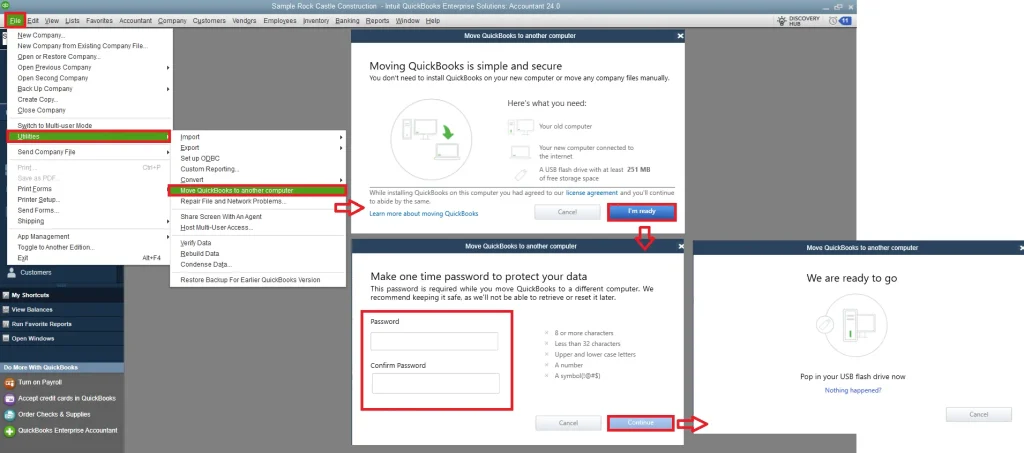Viewport: 1024px width, 453px height.
Task: Open the reminders clock icon
Action: click(833, 21)
